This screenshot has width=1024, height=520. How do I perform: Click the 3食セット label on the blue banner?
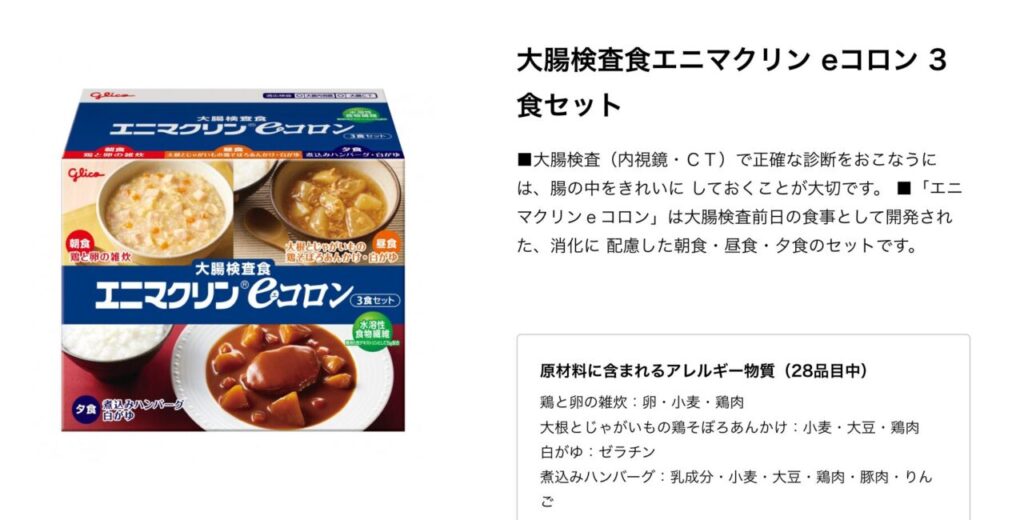[375, 300]
